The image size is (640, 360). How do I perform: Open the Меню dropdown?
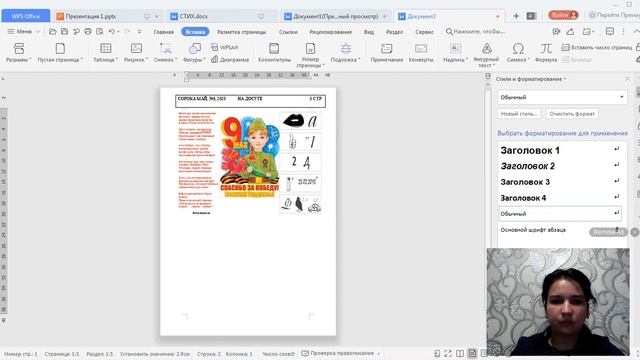24,31
